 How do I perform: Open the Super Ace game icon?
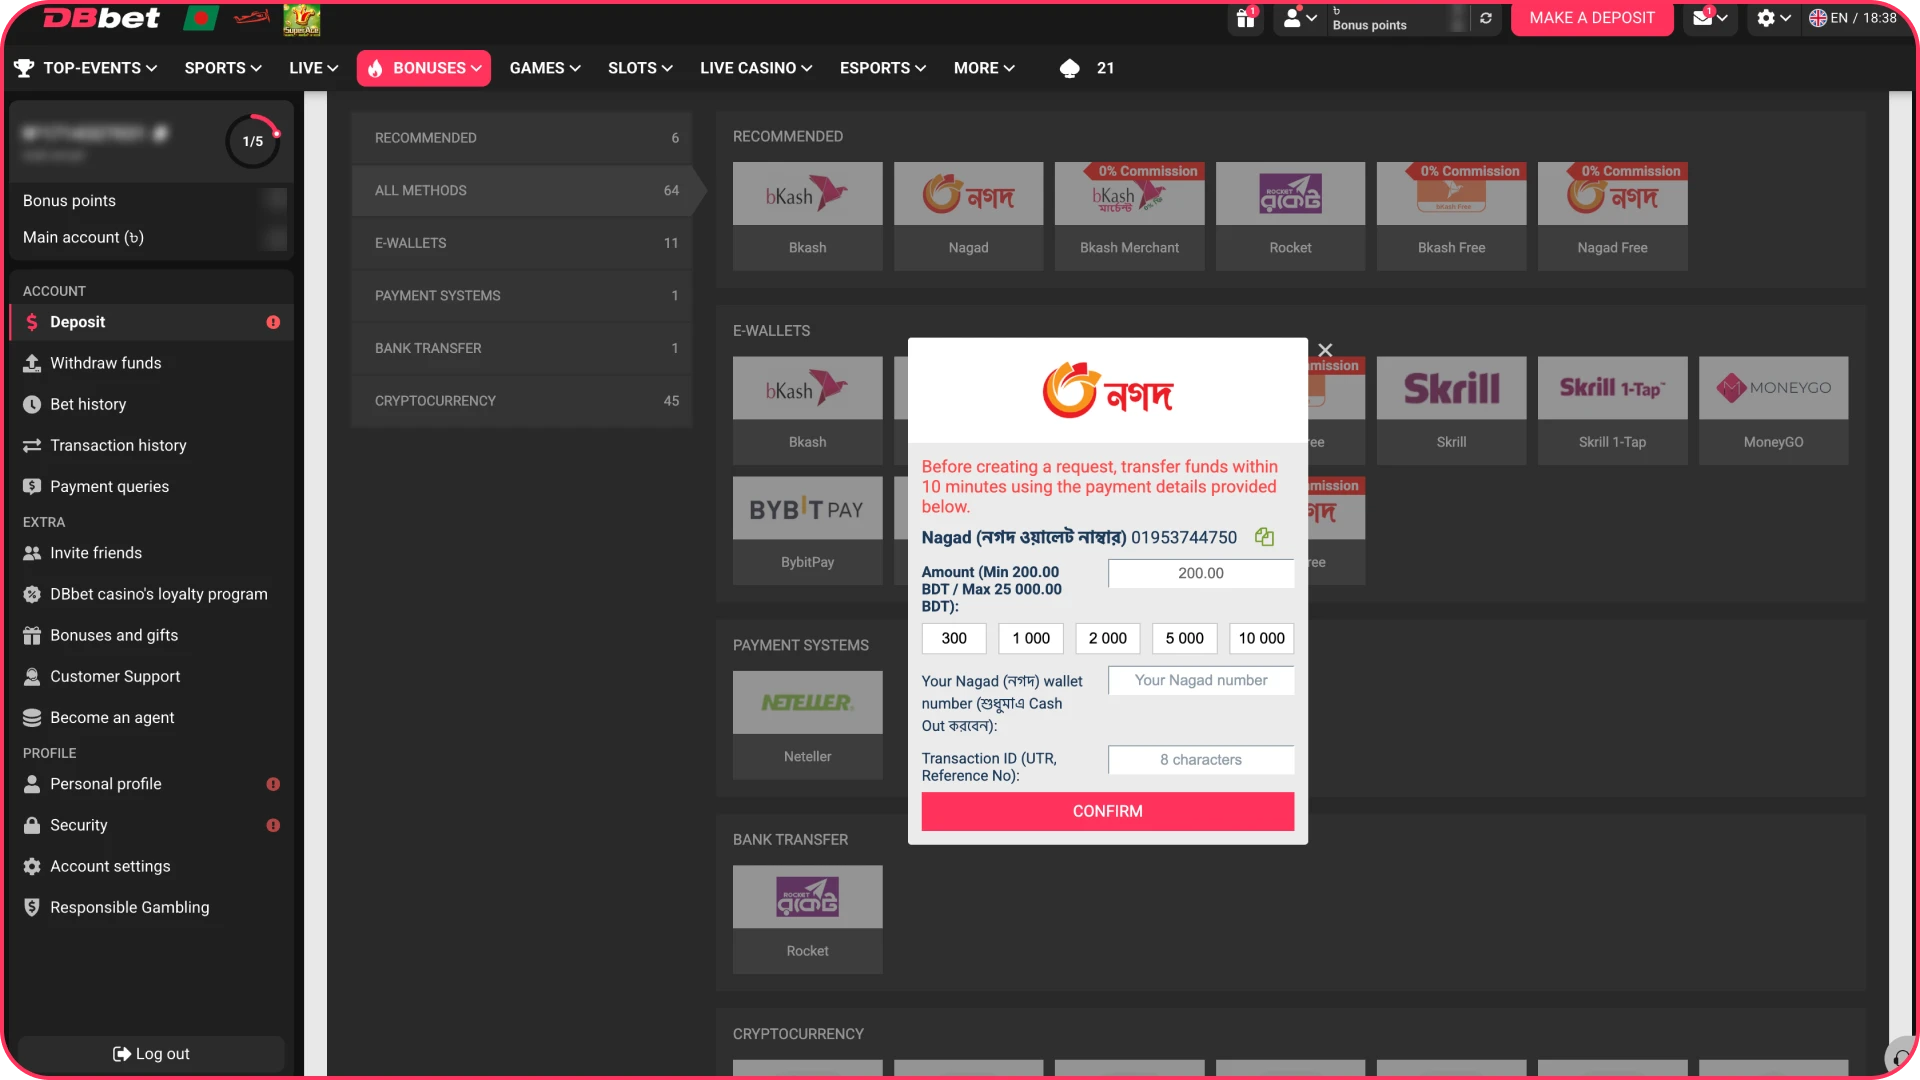coord(301,19)
